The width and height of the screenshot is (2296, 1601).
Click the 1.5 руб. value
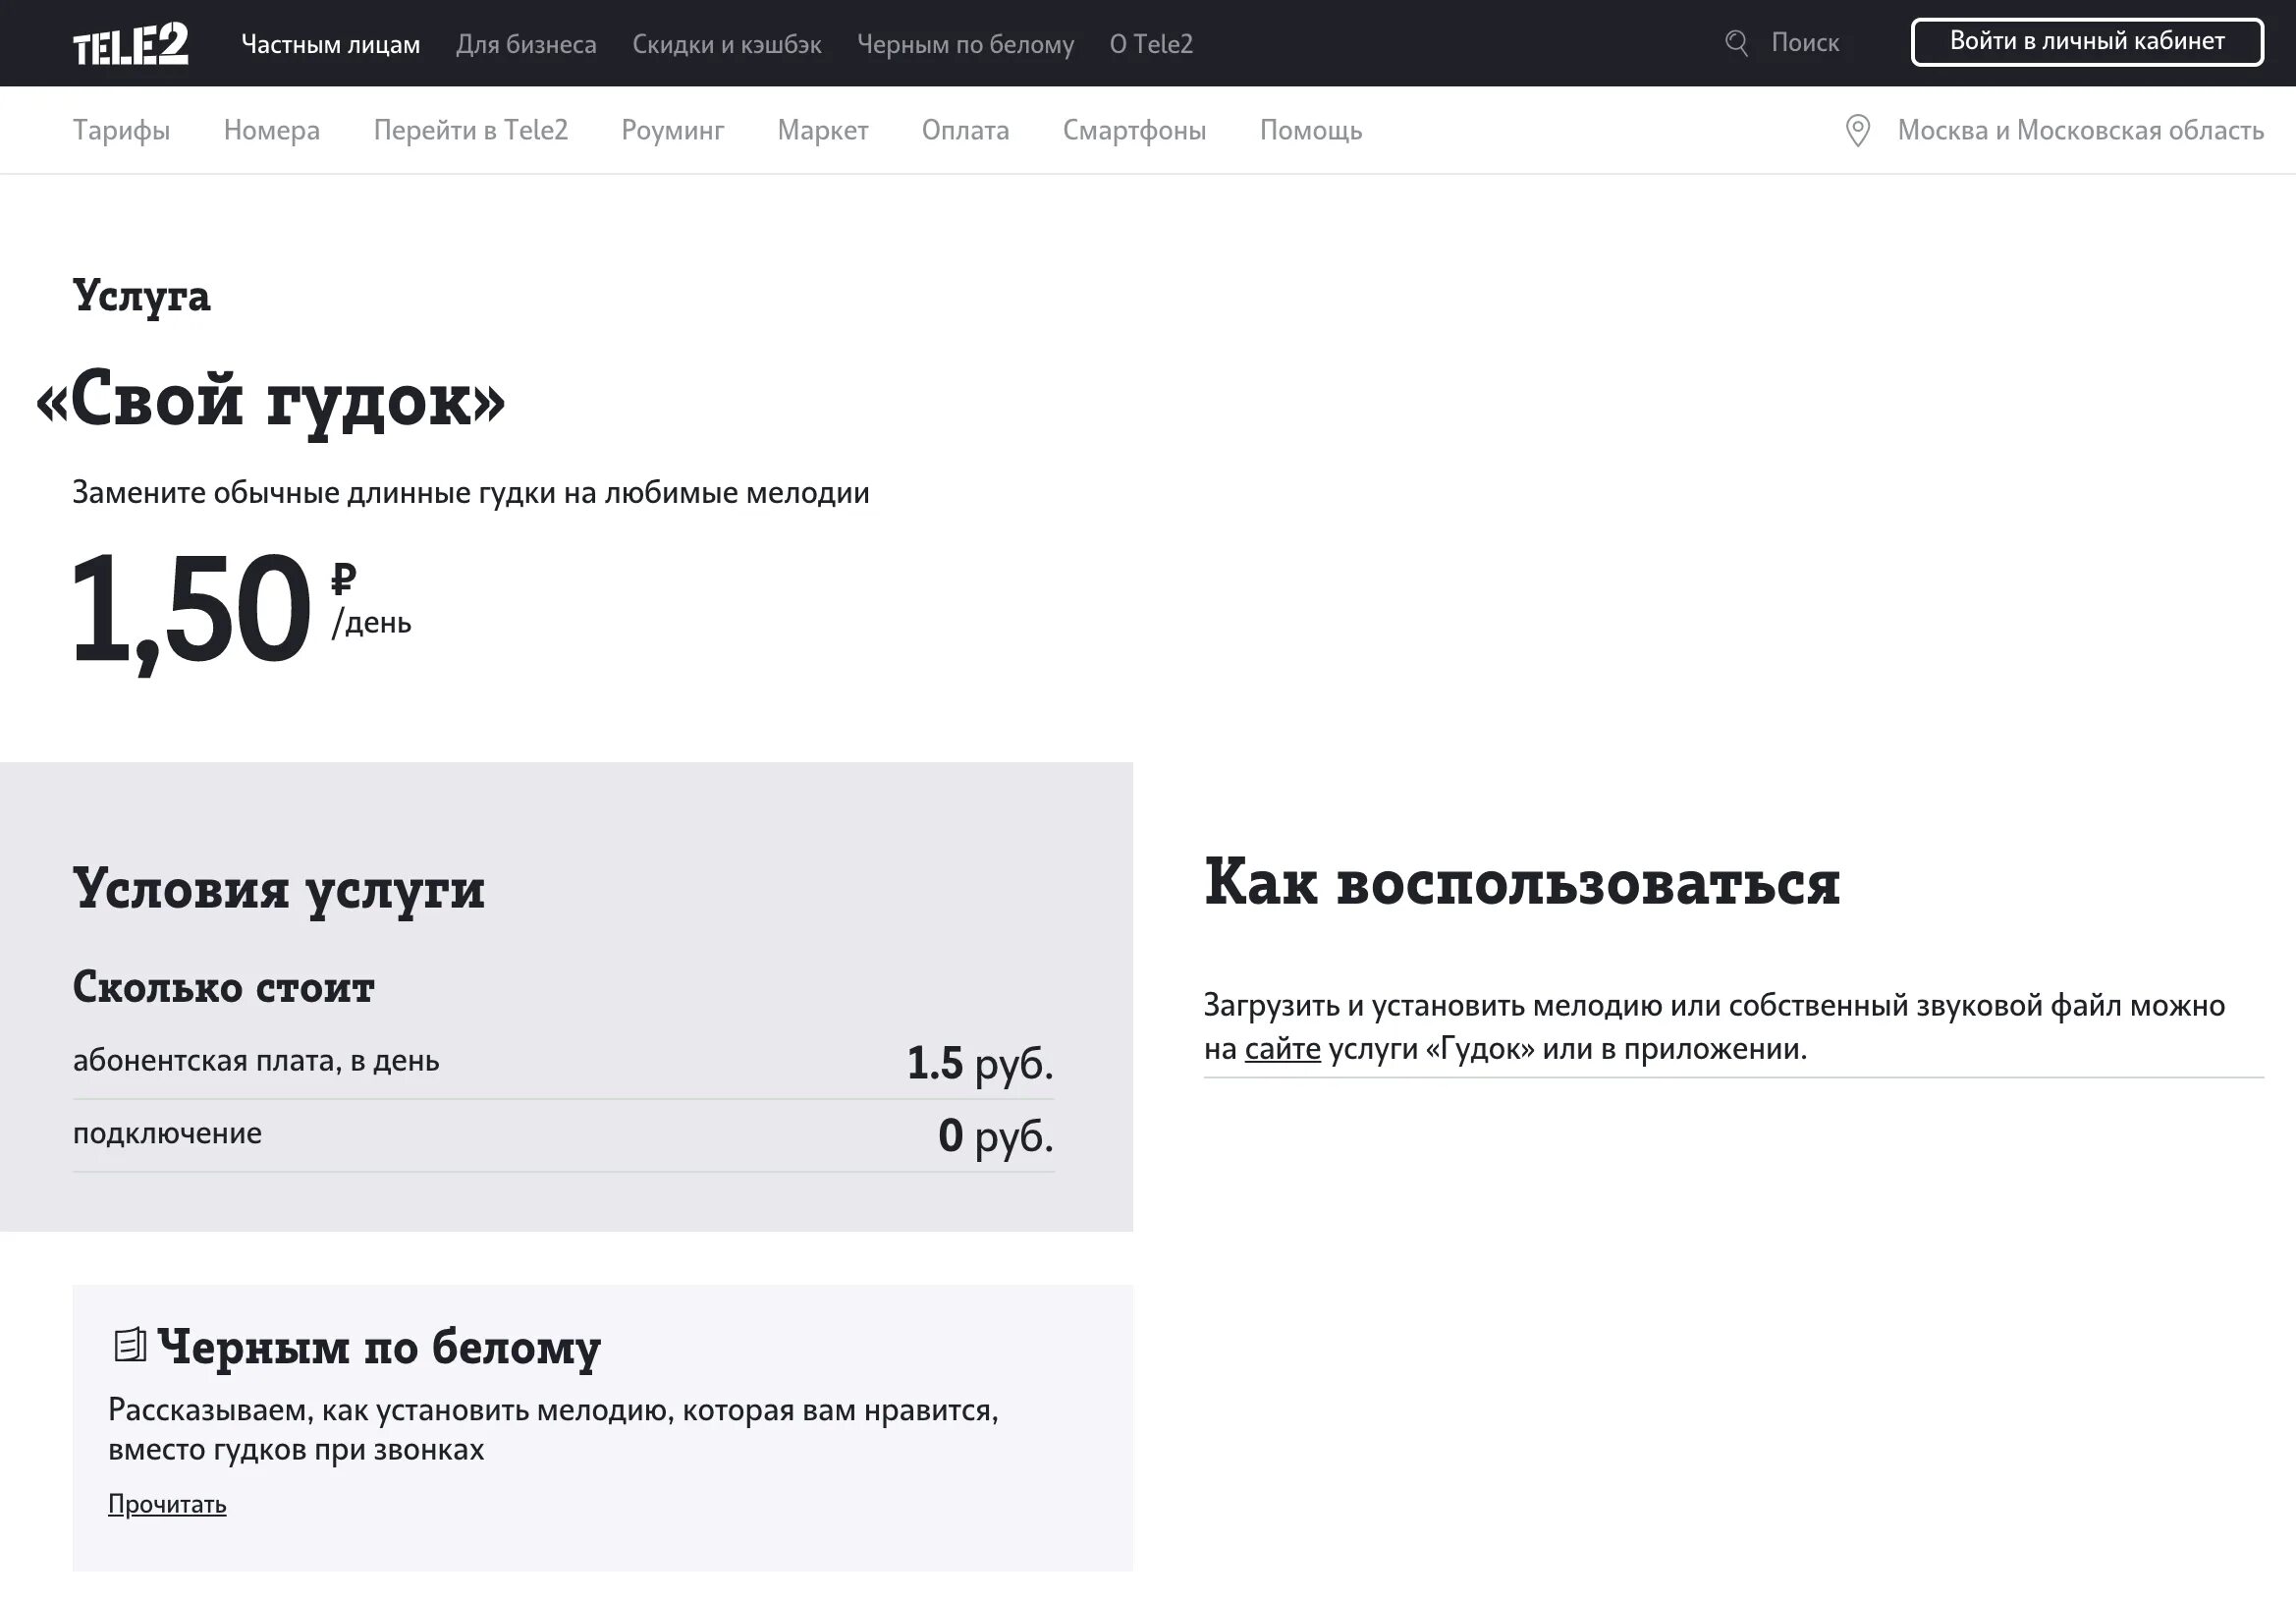[980, 1062]
